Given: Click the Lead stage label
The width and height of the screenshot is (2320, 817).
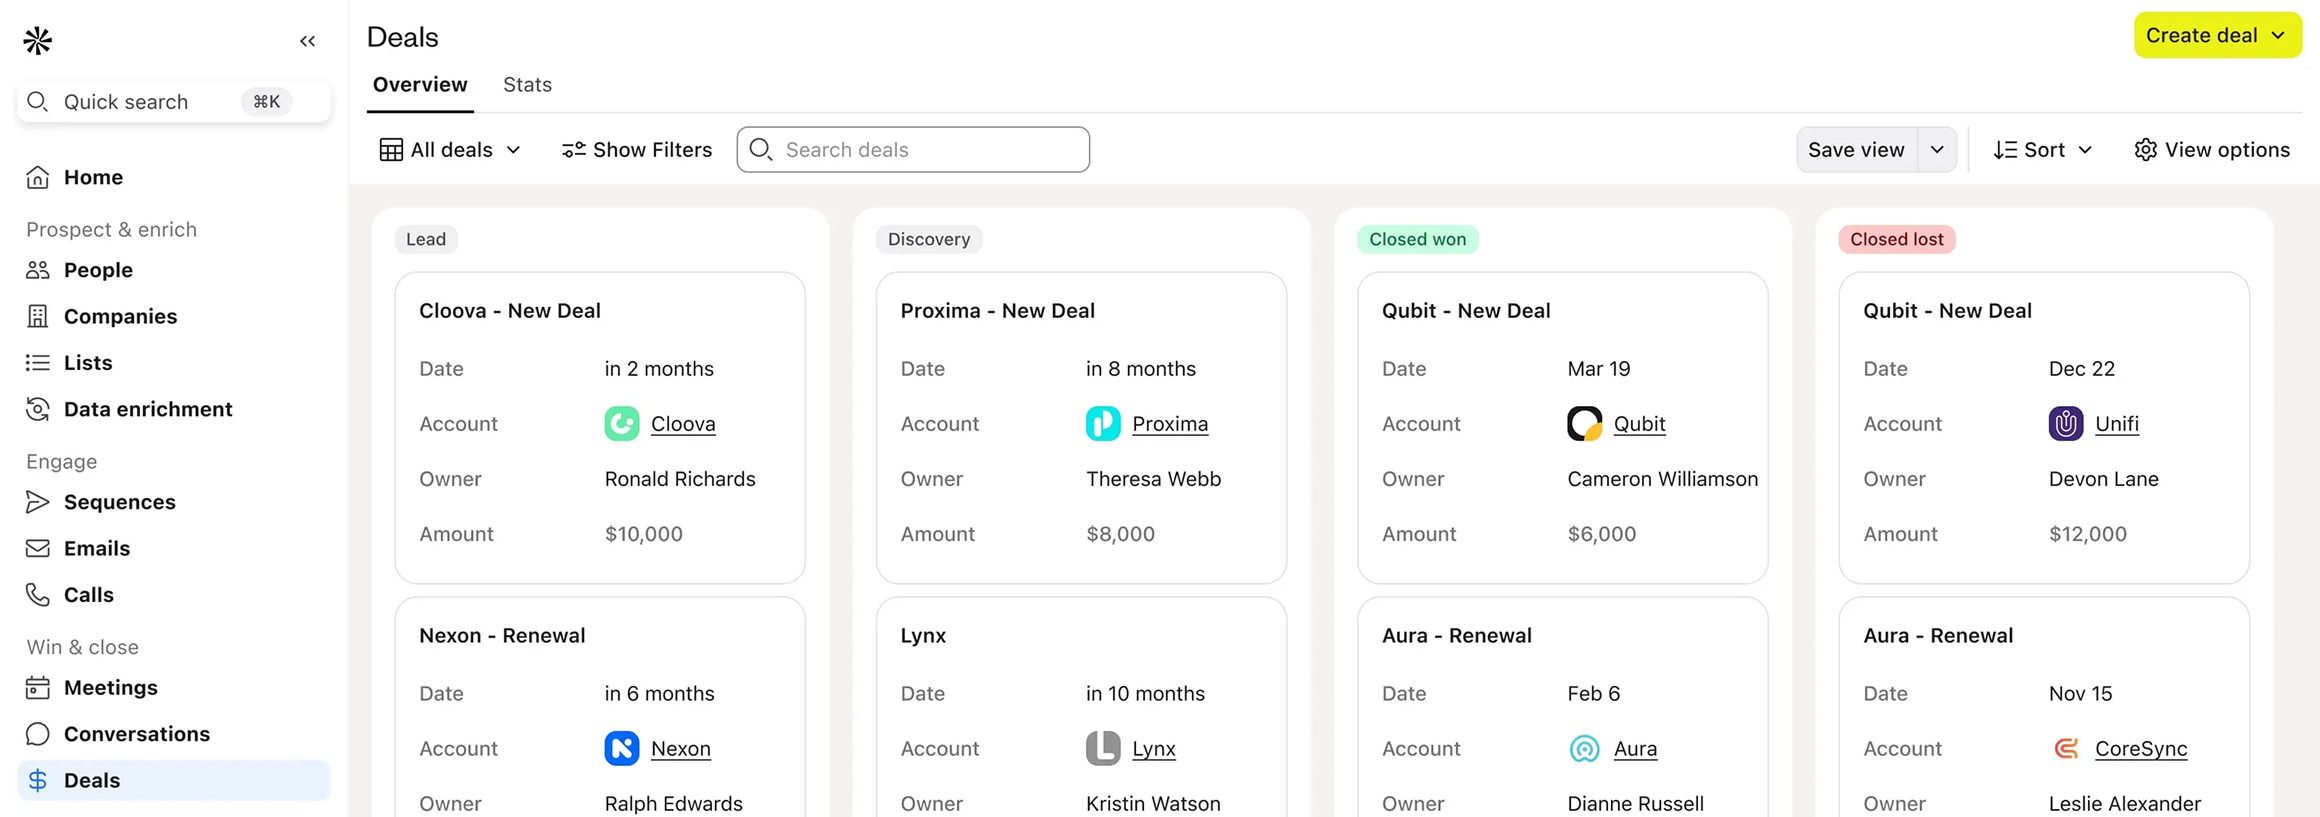Looking at the screenshot, I should [x=426, y=239].
